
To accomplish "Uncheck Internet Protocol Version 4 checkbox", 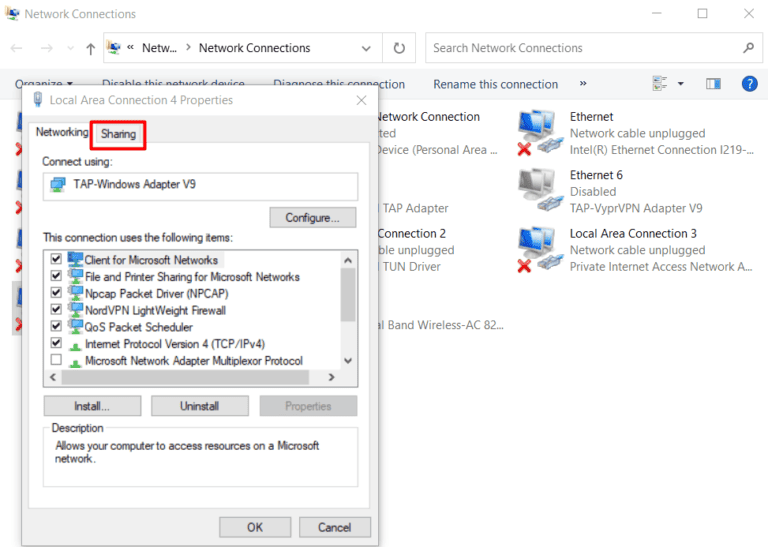I will click(56, 342).
